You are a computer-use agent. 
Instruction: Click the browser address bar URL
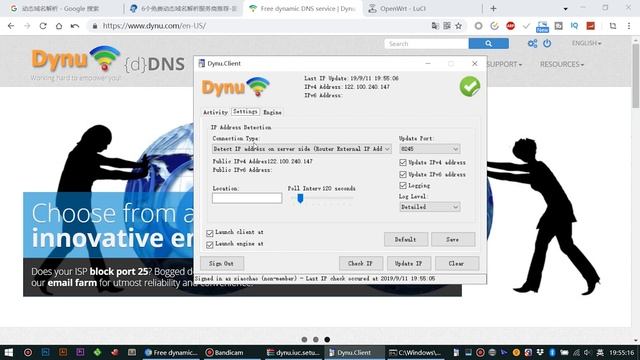(154, 26)
